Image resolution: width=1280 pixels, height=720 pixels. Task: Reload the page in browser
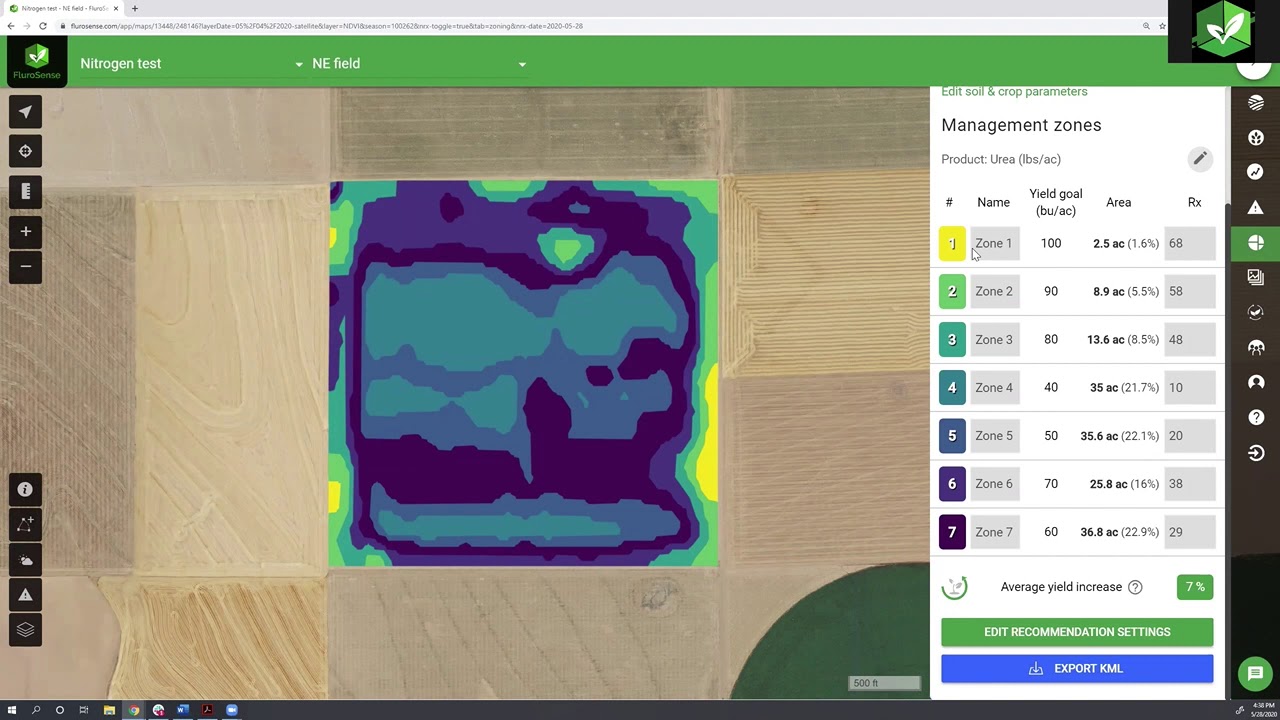pyautogui.click(x=43, y=26)
